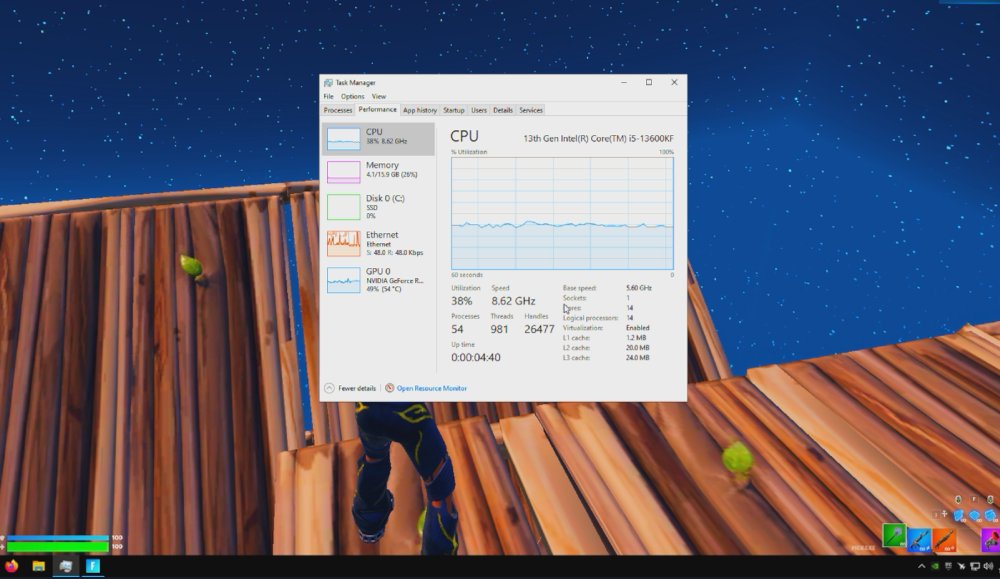Viewport: 1000px width, 579px height.
Task: Select the GPU 0 performance entry
Action: click(378, 279)
